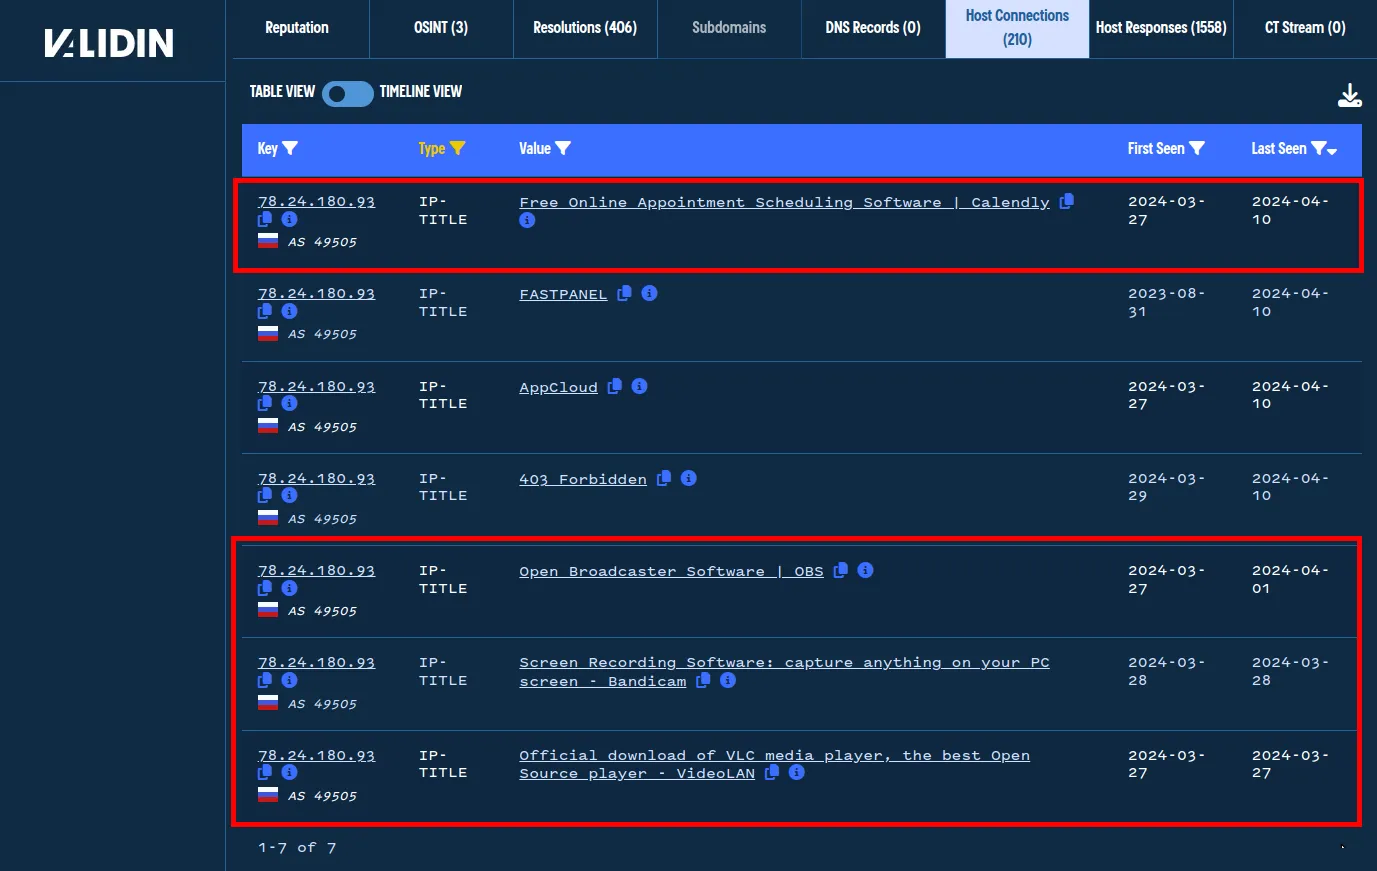Click AS 49505 in VideoLAN row
1377x871 pixels.
[x=322, y=796]
